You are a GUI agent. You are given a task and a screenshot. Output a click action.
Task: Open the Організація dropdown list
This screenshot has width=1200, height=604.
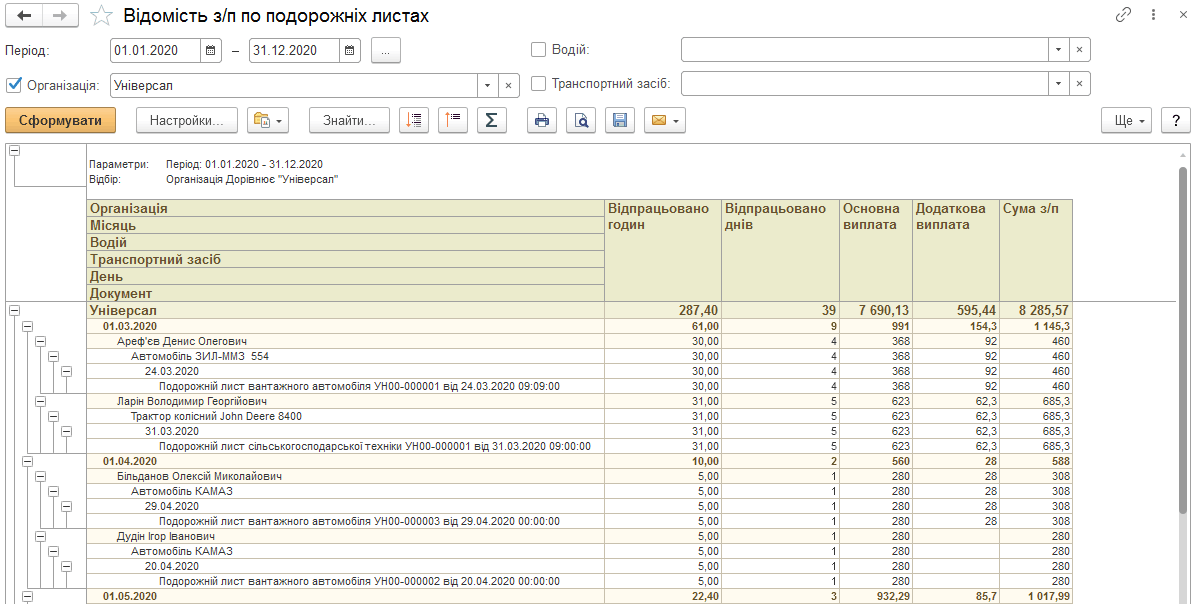click(x=487, y=85)
